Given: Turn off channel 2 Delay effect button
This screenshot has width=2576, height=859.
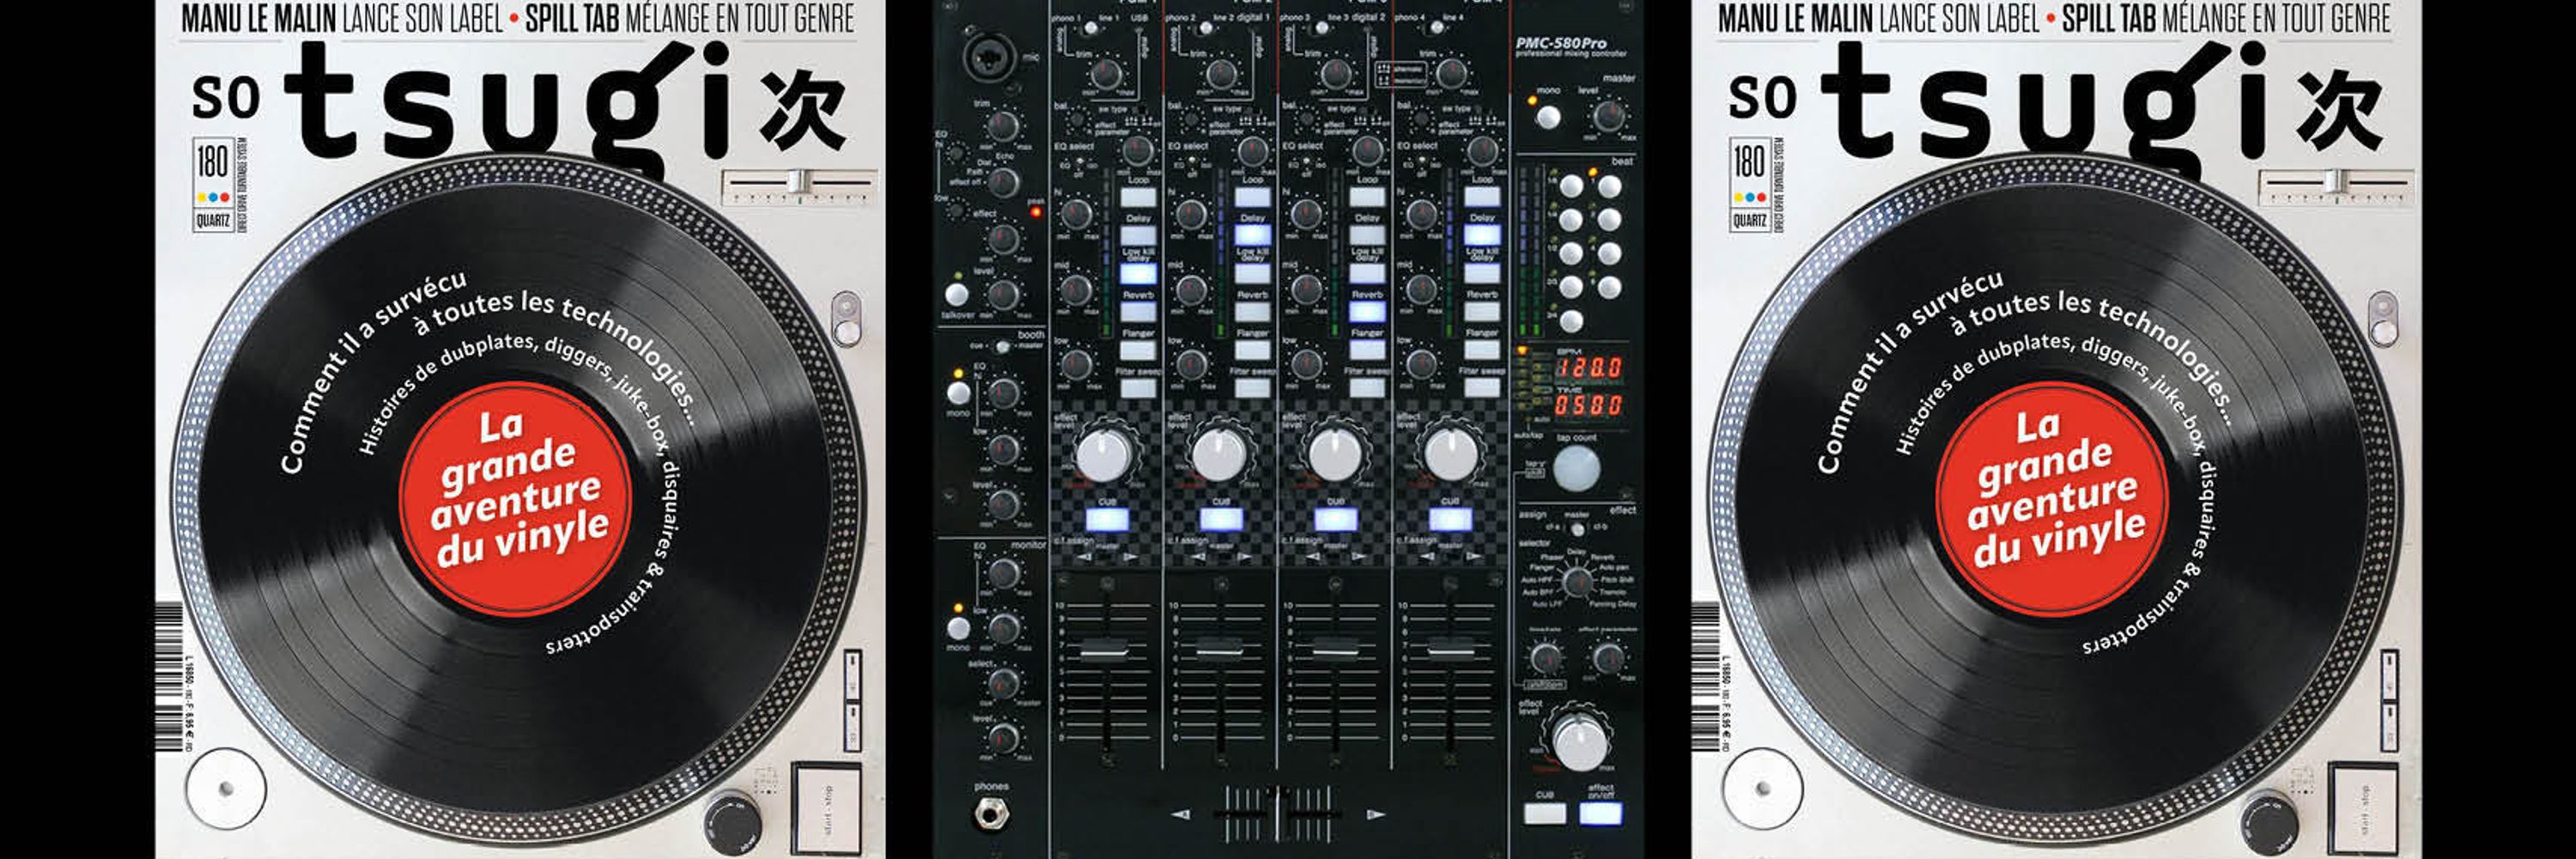Looking at the screenshot, I should (1252, 235).
